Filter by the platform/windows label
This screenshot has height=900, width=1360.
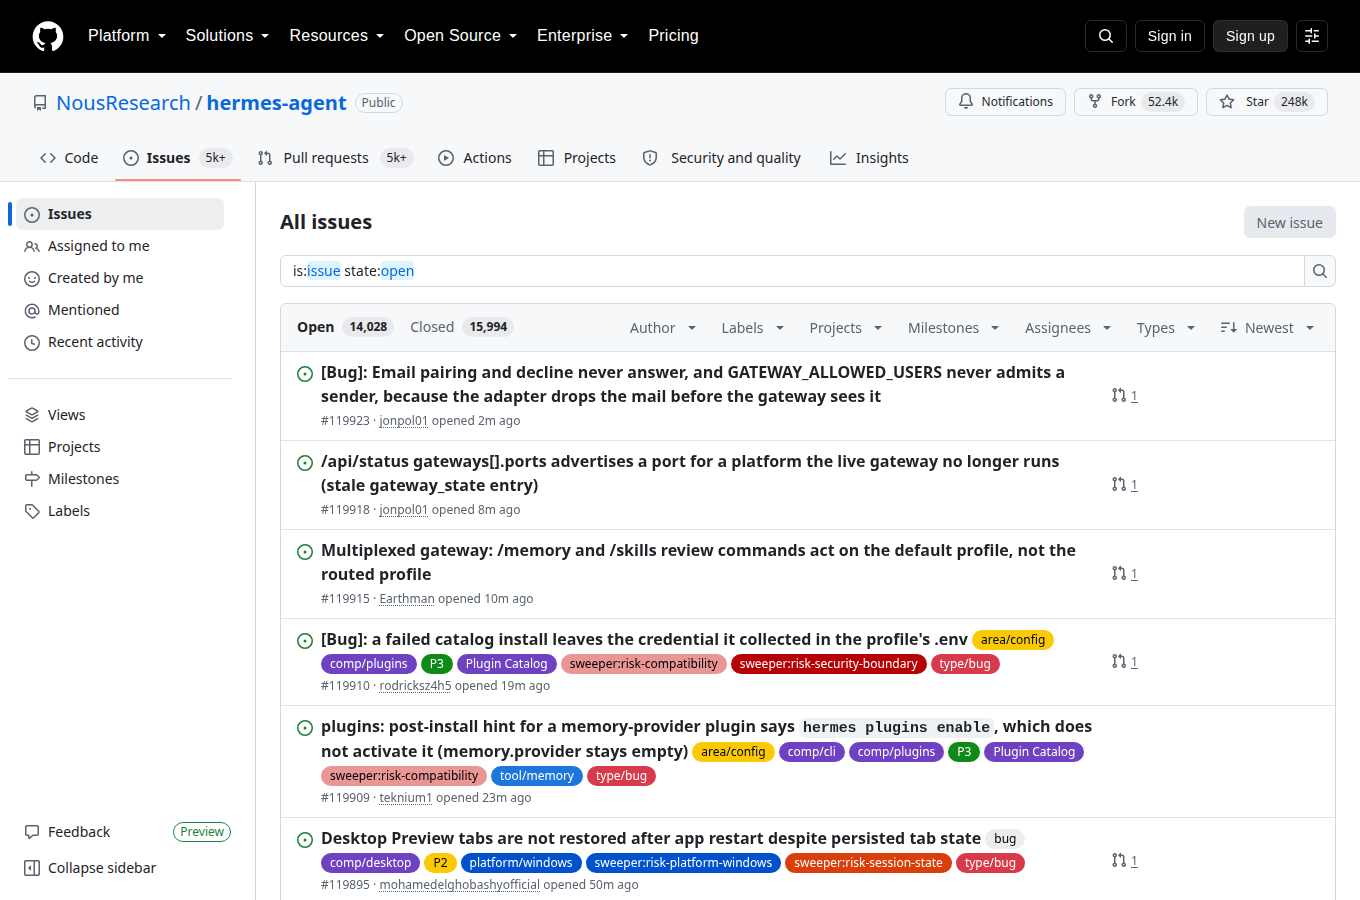(x=521, y=863)
